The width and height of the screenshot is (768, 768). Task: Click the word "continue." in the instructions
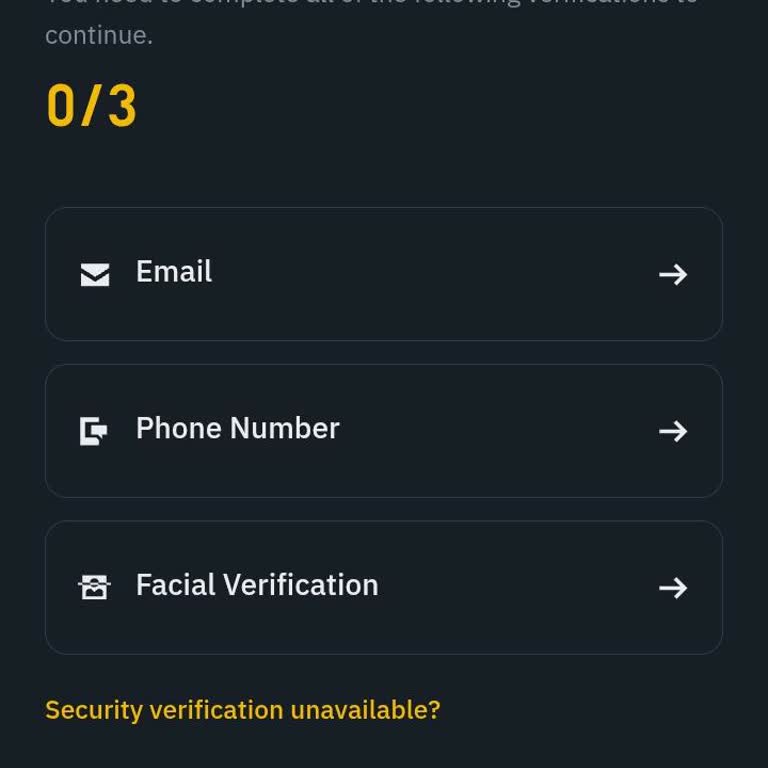point(99,35)
